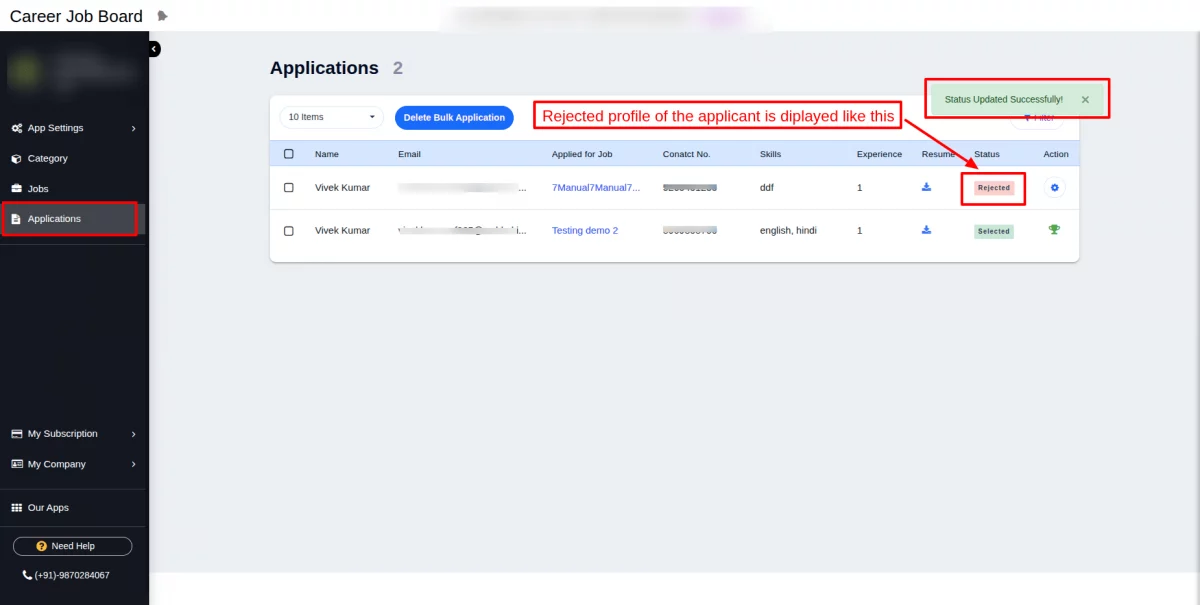Expand App Settings submenu chevron
Screen dimensions: 1200x605
(133, 128)
